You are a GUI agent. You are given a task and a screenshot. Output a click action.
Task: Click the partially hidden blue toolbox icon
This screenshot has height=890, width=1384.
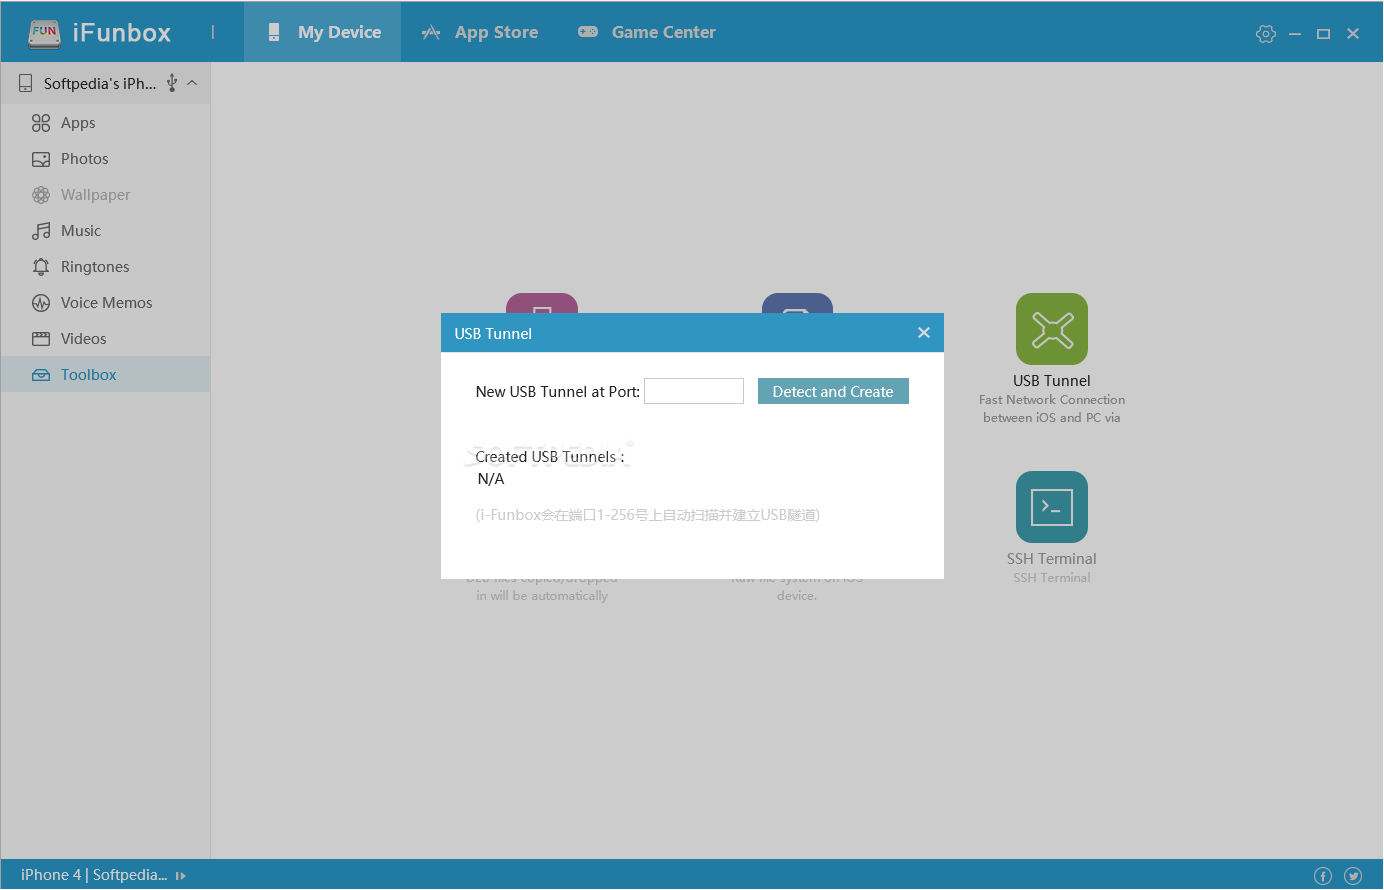(x=797, y=303)
